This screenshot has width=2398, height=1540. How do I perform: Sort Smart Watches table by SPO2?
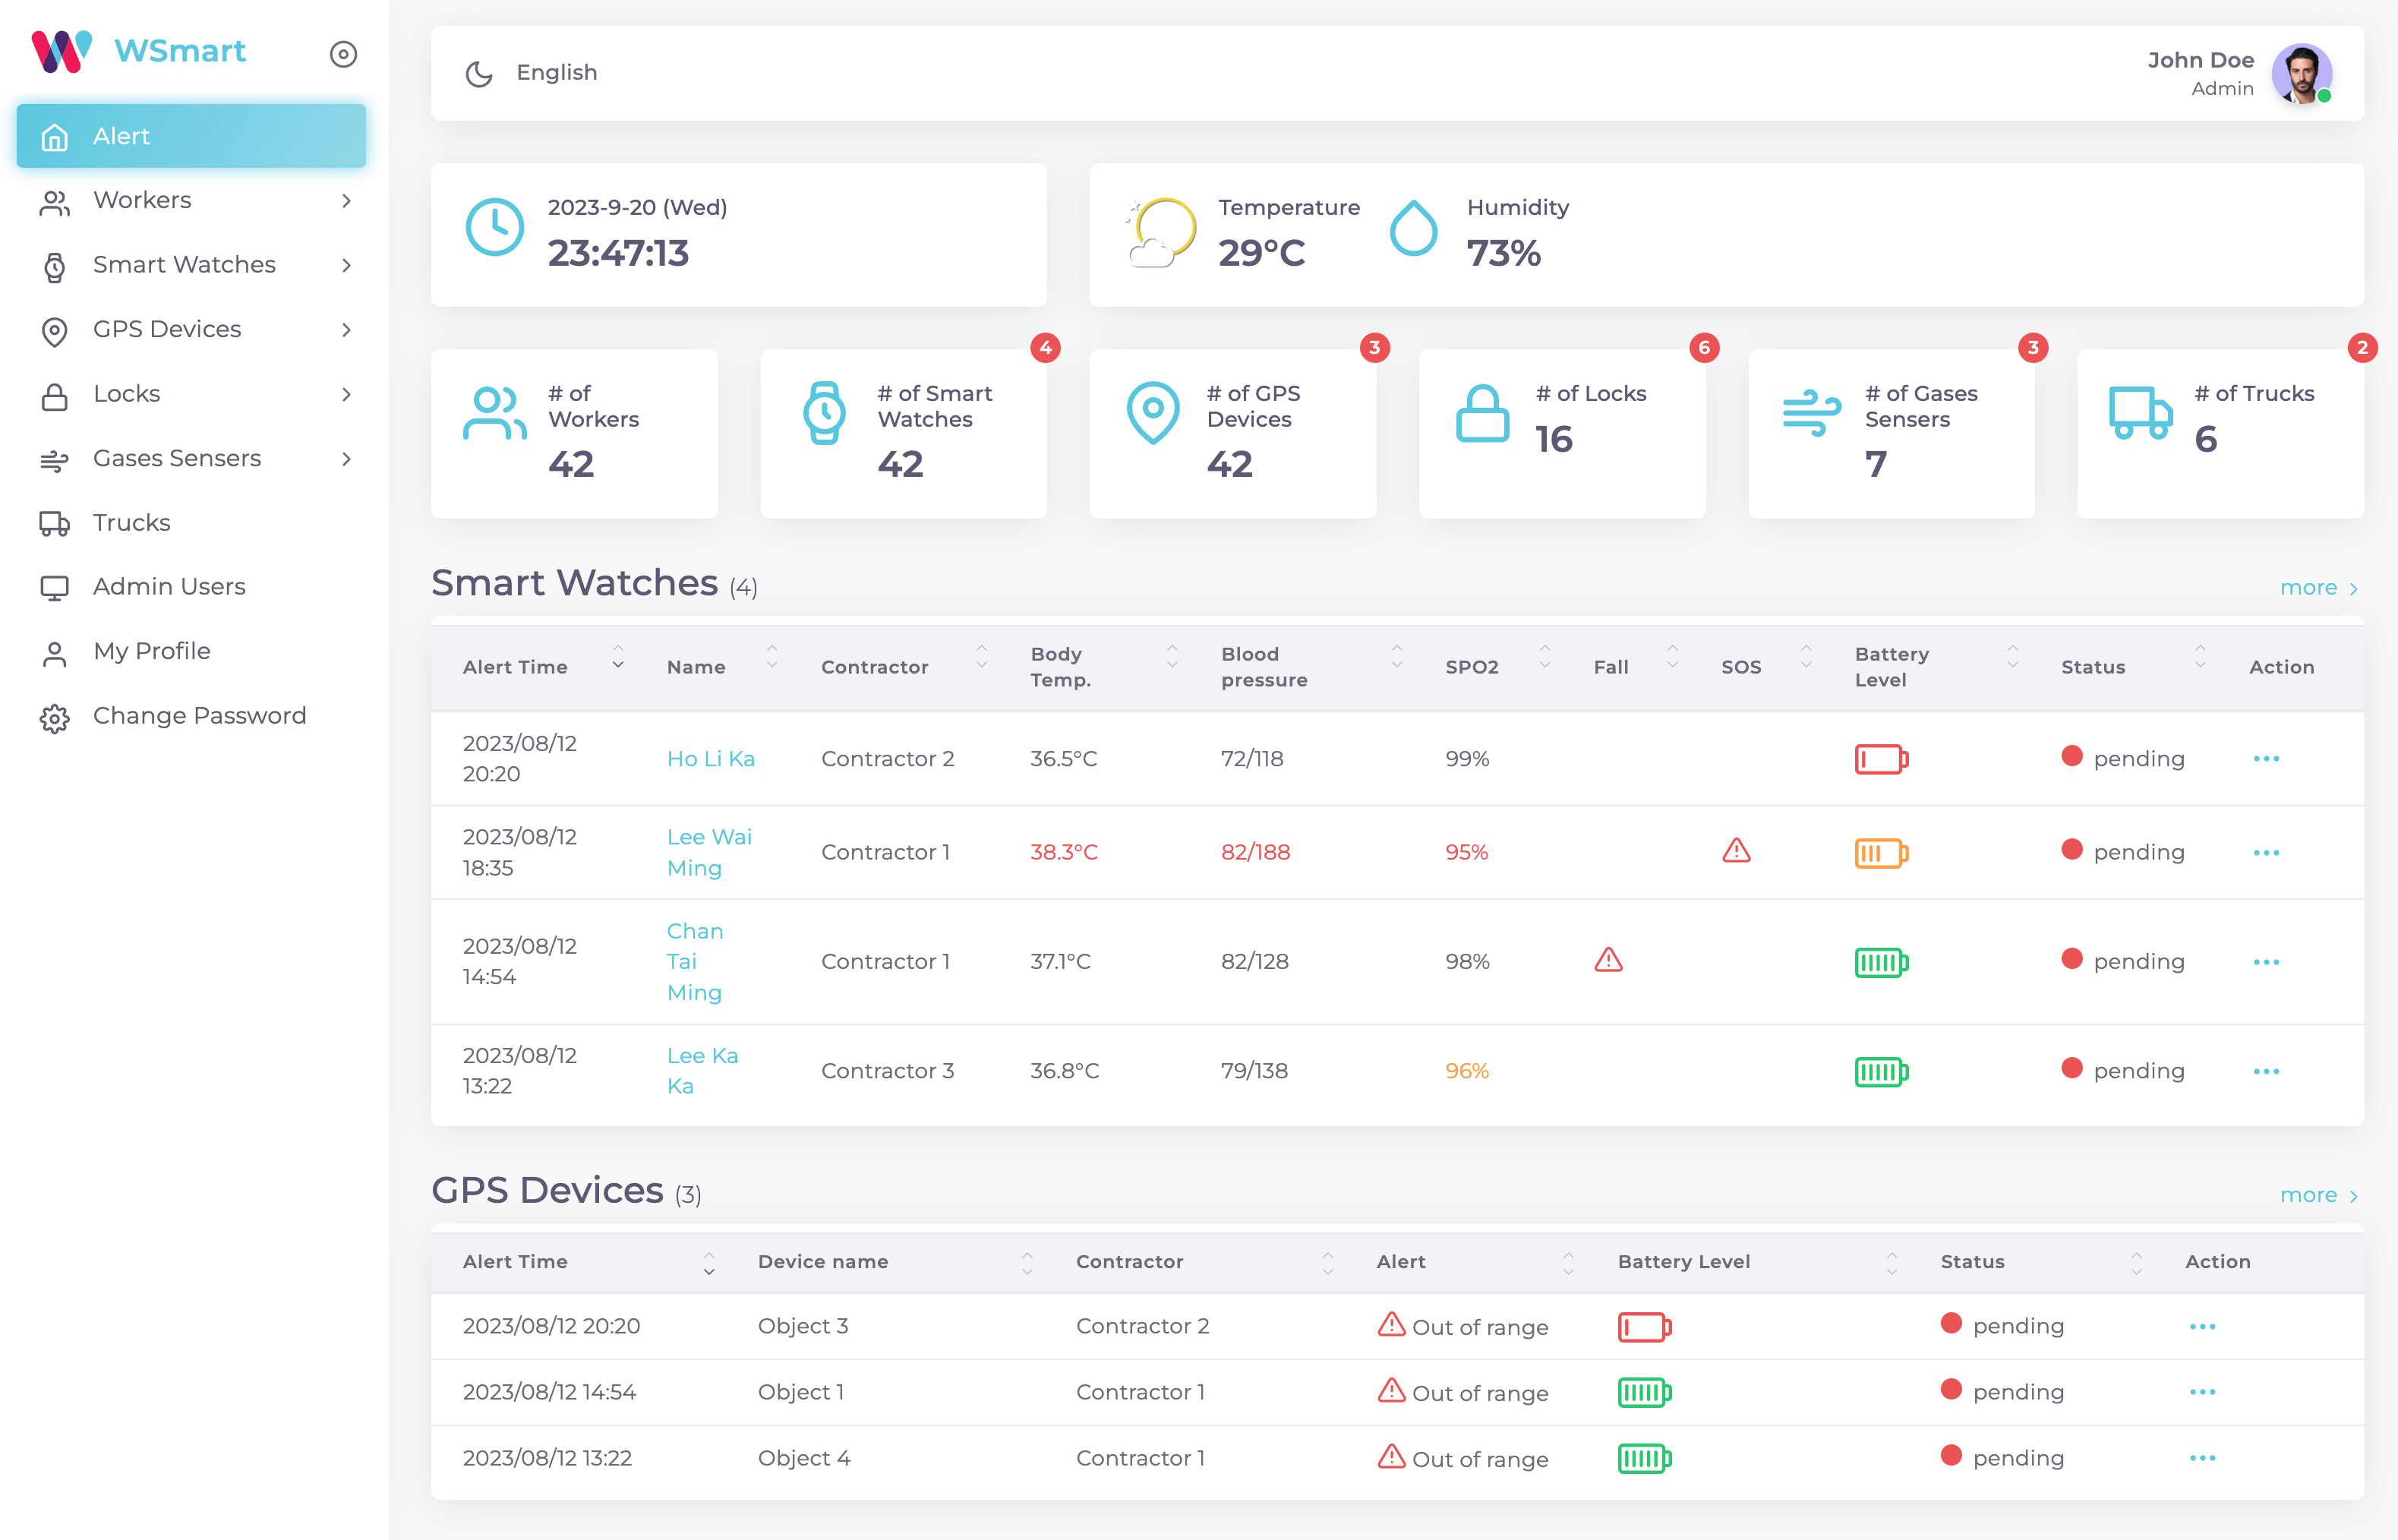point(1545,657)
